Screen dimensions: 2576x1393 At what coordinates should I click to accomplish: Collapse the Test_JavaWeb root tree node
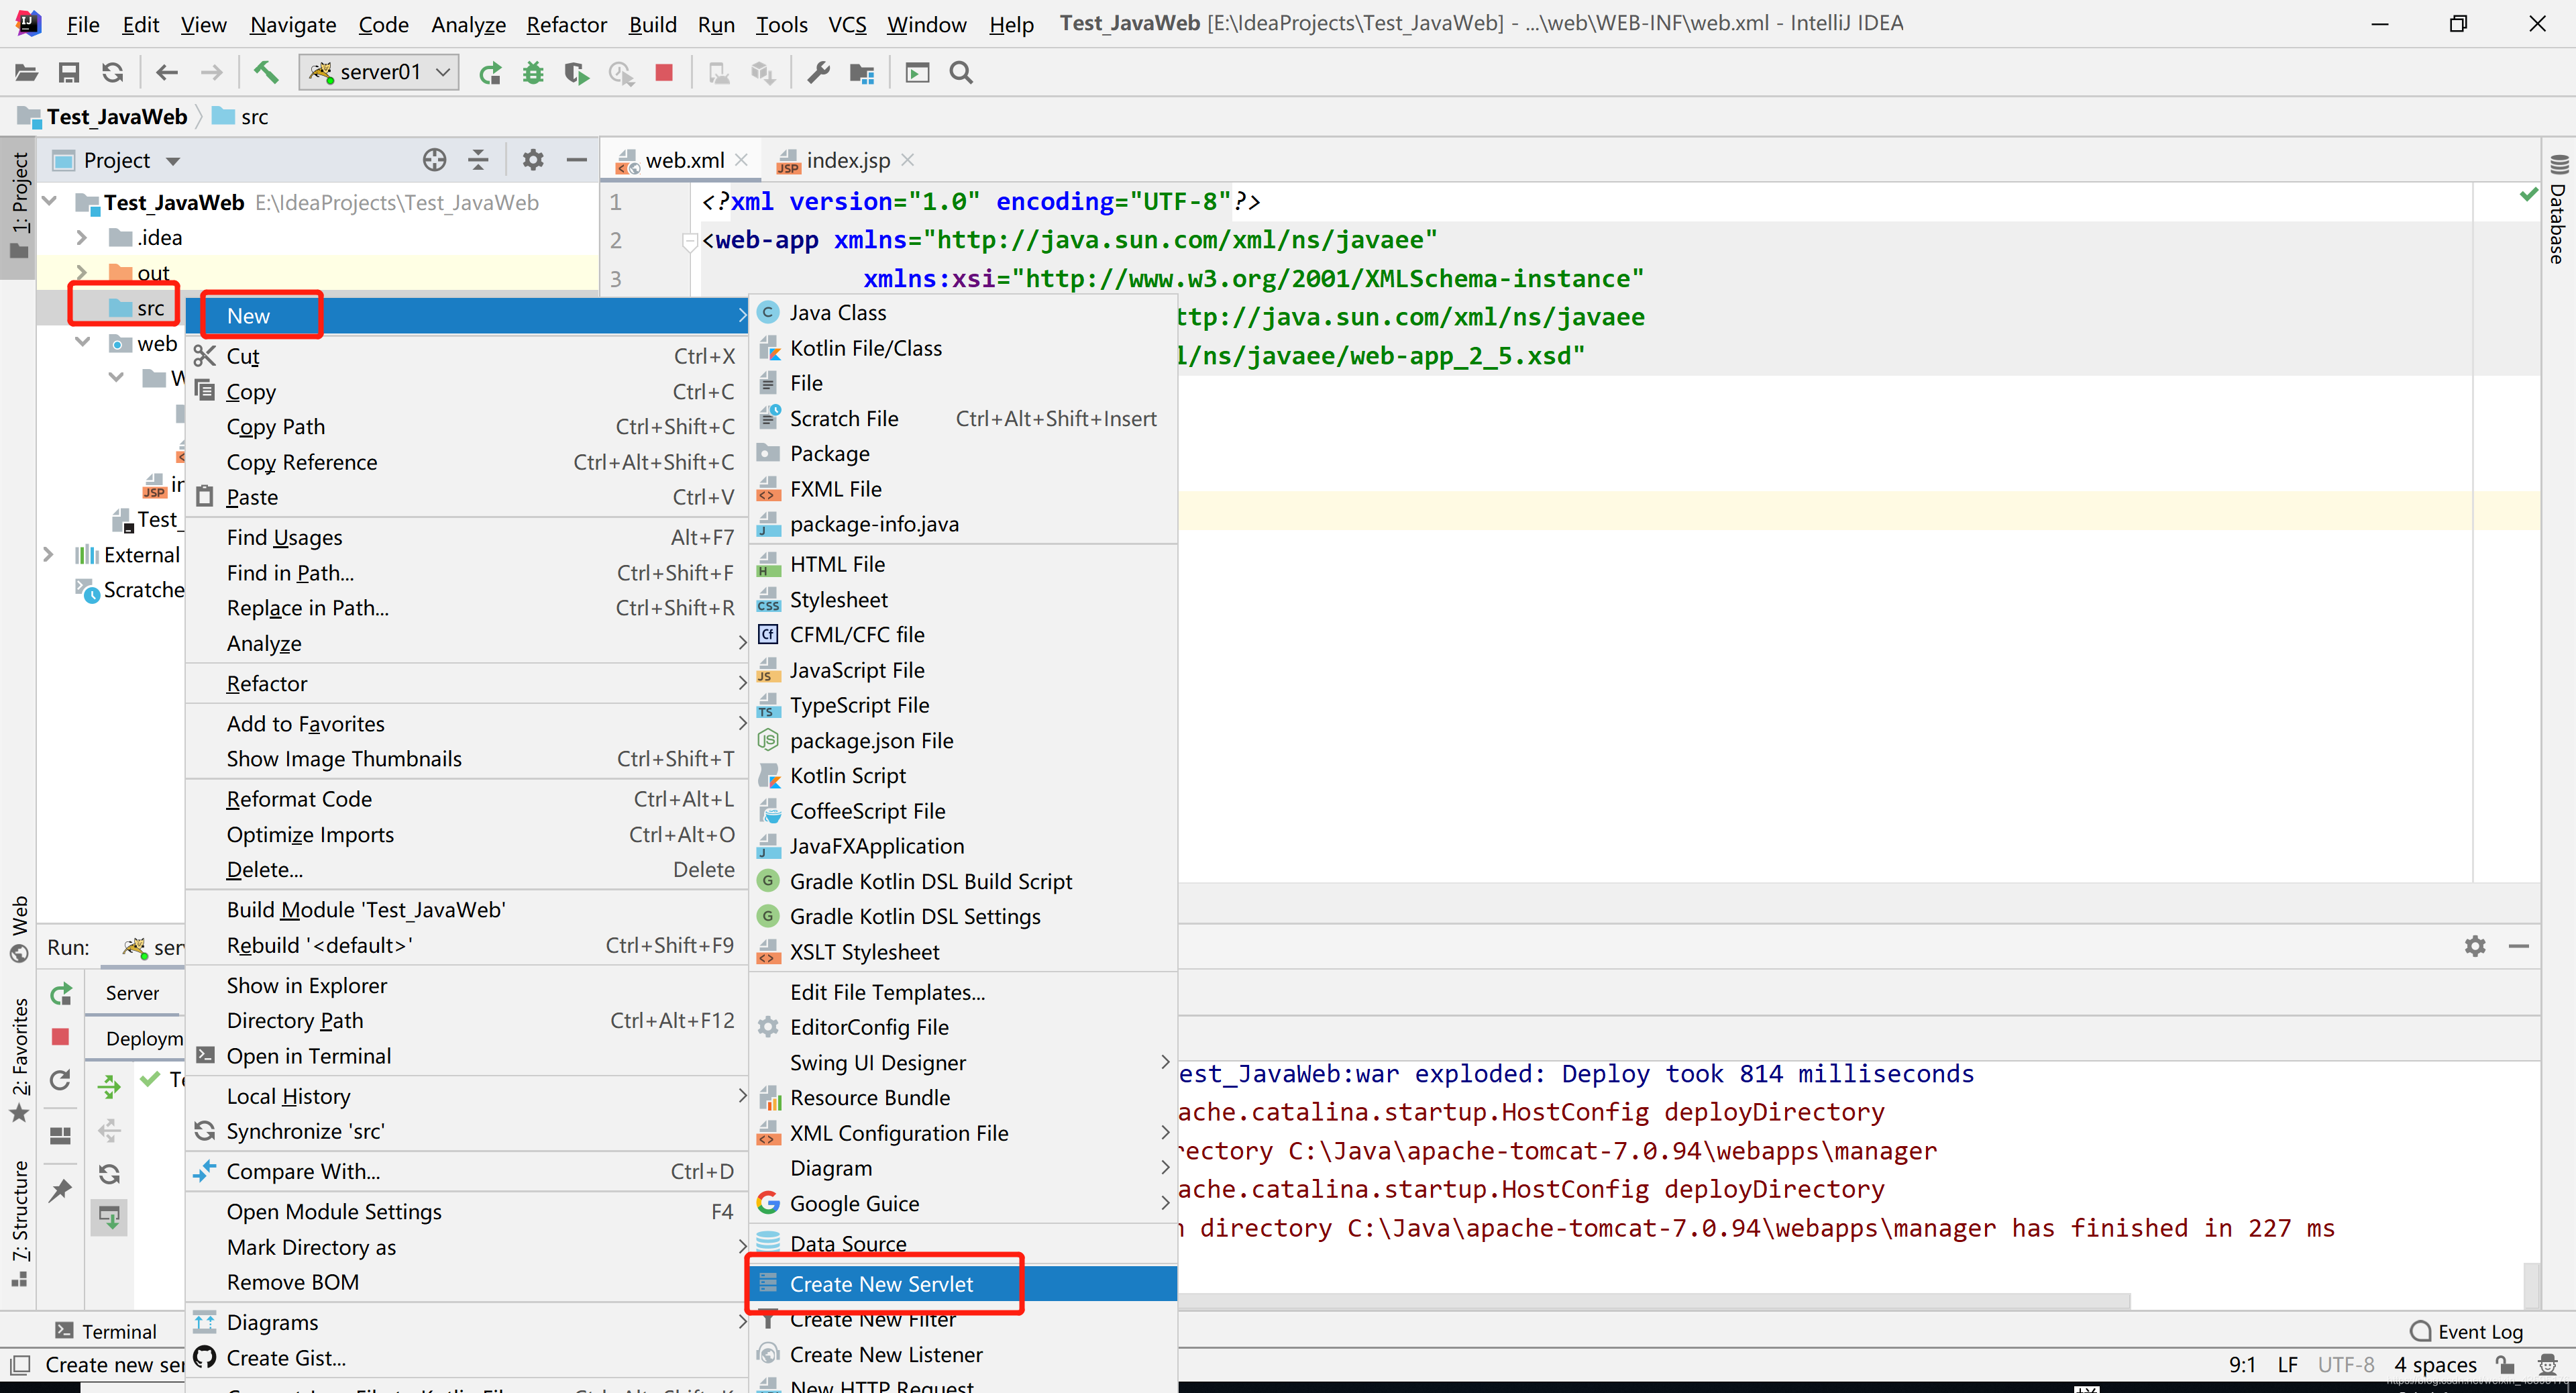[50, 202]
